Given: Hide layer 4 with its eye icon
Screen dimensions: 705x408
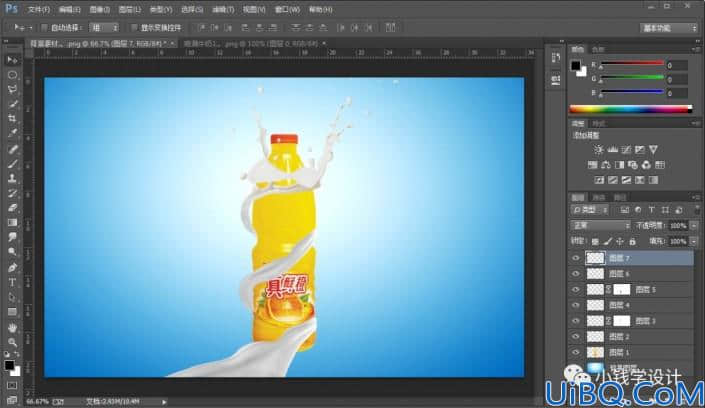Looking at the screenshot, I should [x=576, y=305].
